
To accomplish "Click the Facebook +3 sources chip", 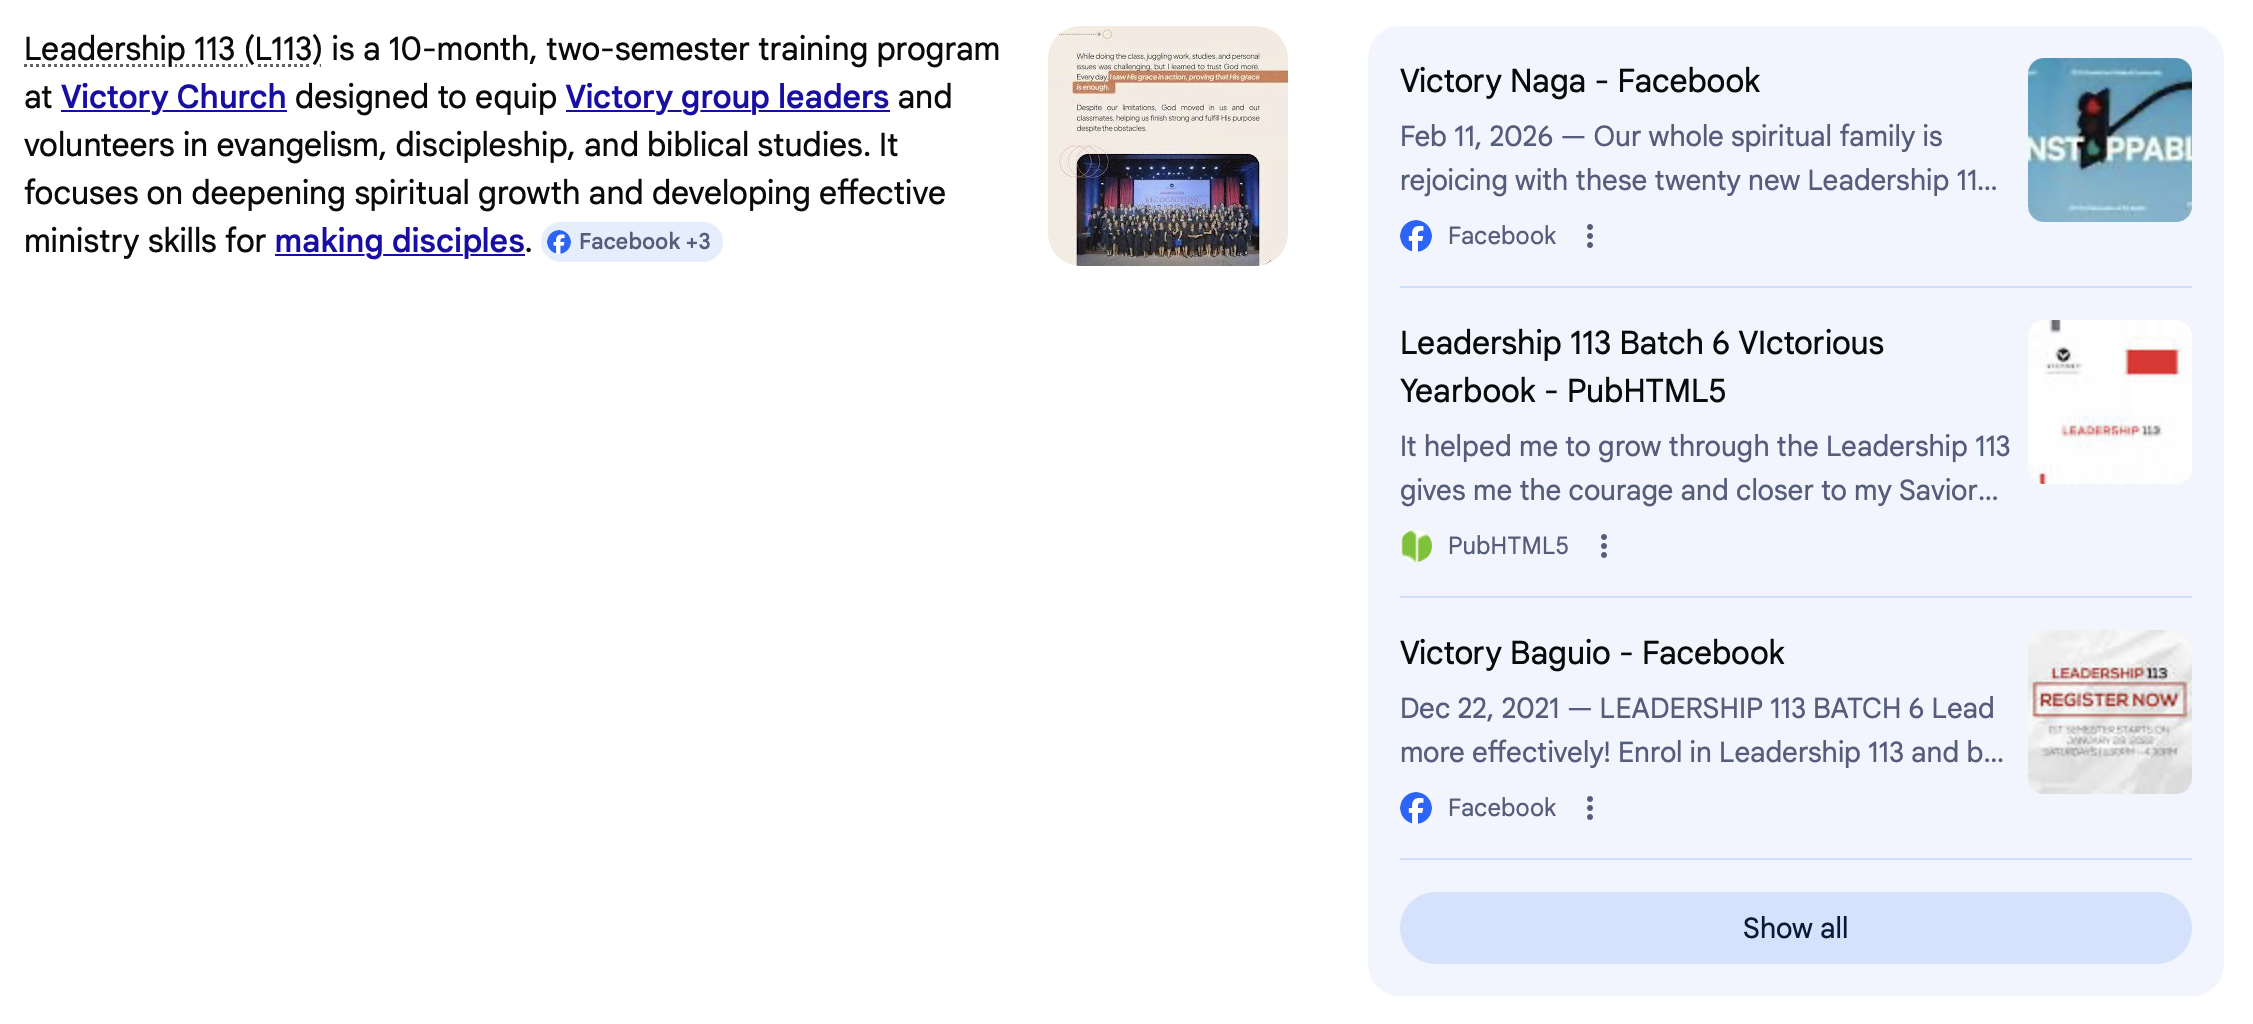I will click(632, 242).
